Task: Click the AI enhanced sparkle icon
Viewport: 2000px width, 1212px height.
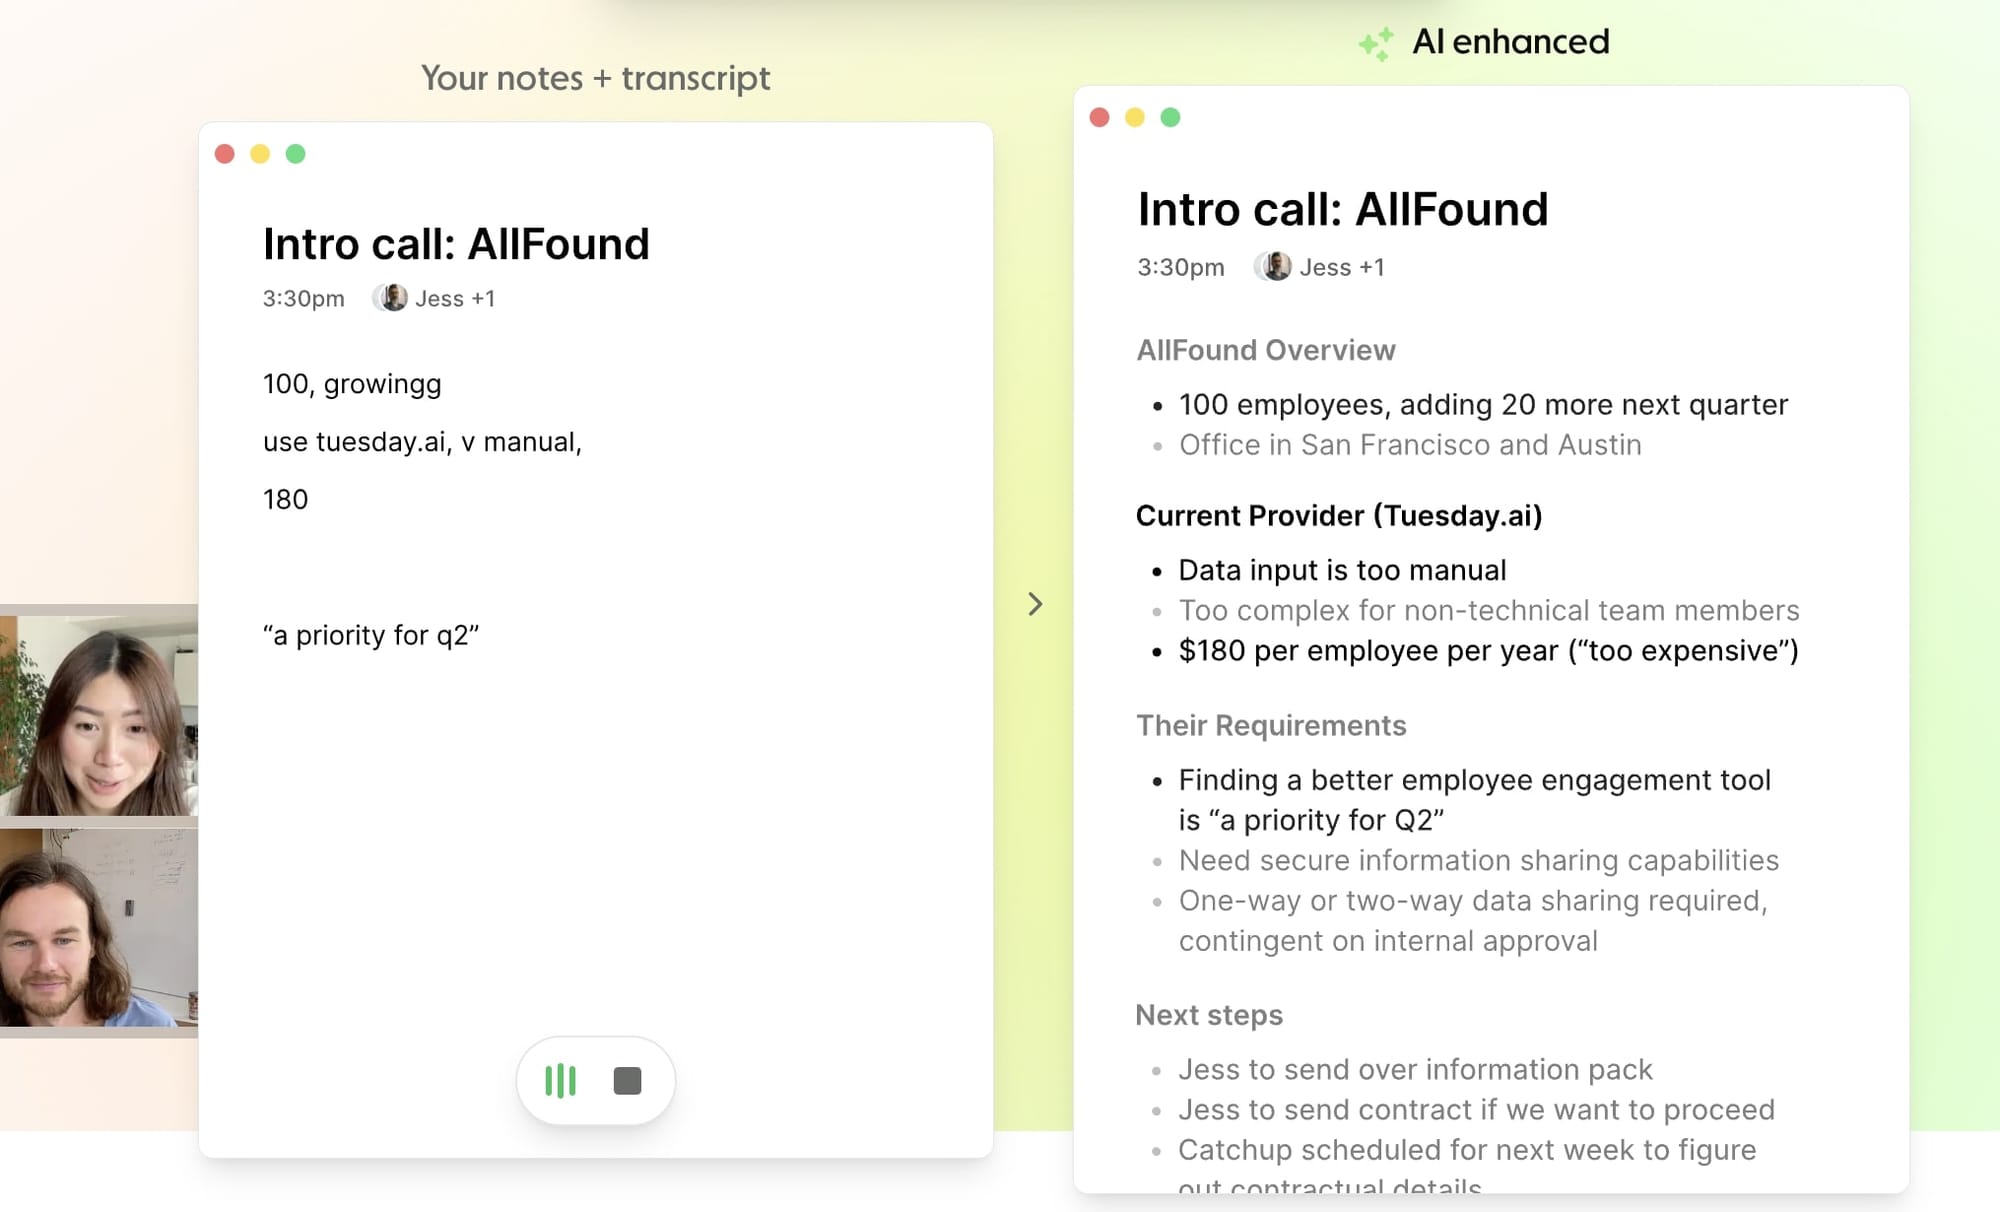Action: coord(1376,44)
